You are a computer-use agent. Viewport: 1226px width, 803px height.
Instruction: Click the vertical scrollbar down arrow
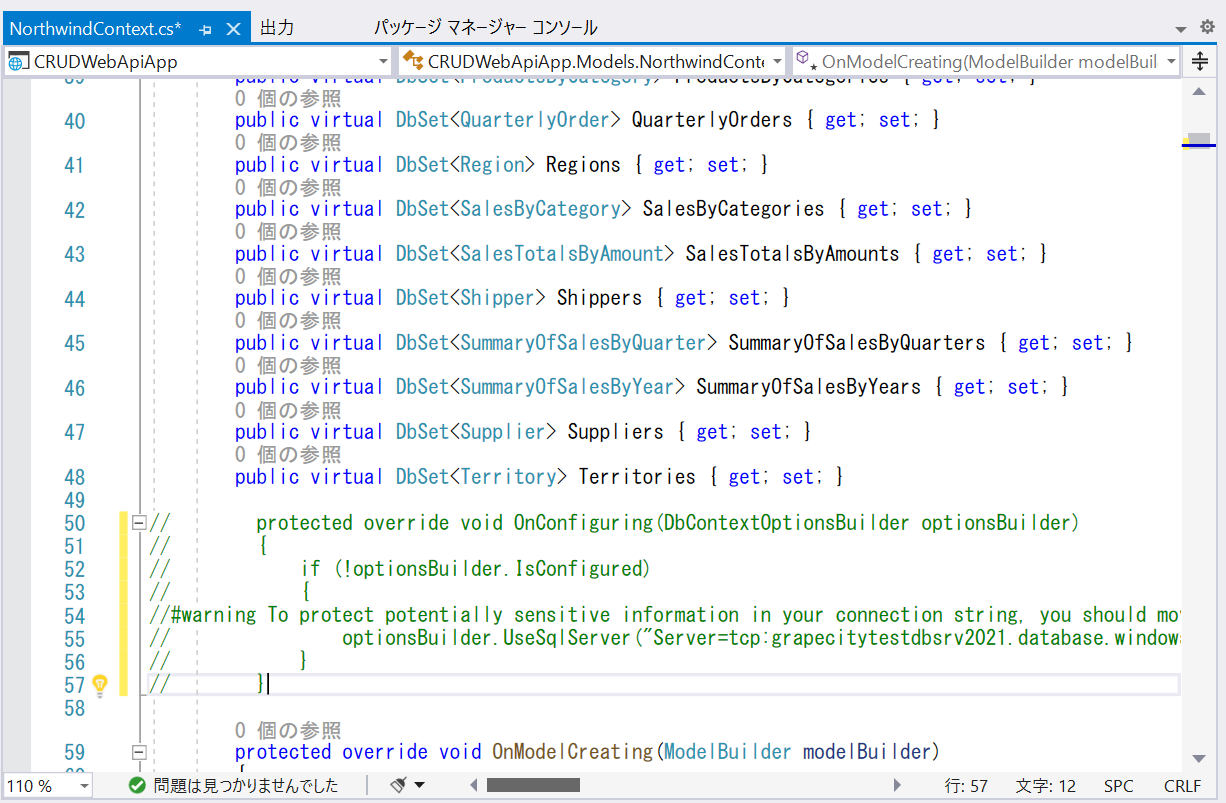click(x=1197, y=760)
